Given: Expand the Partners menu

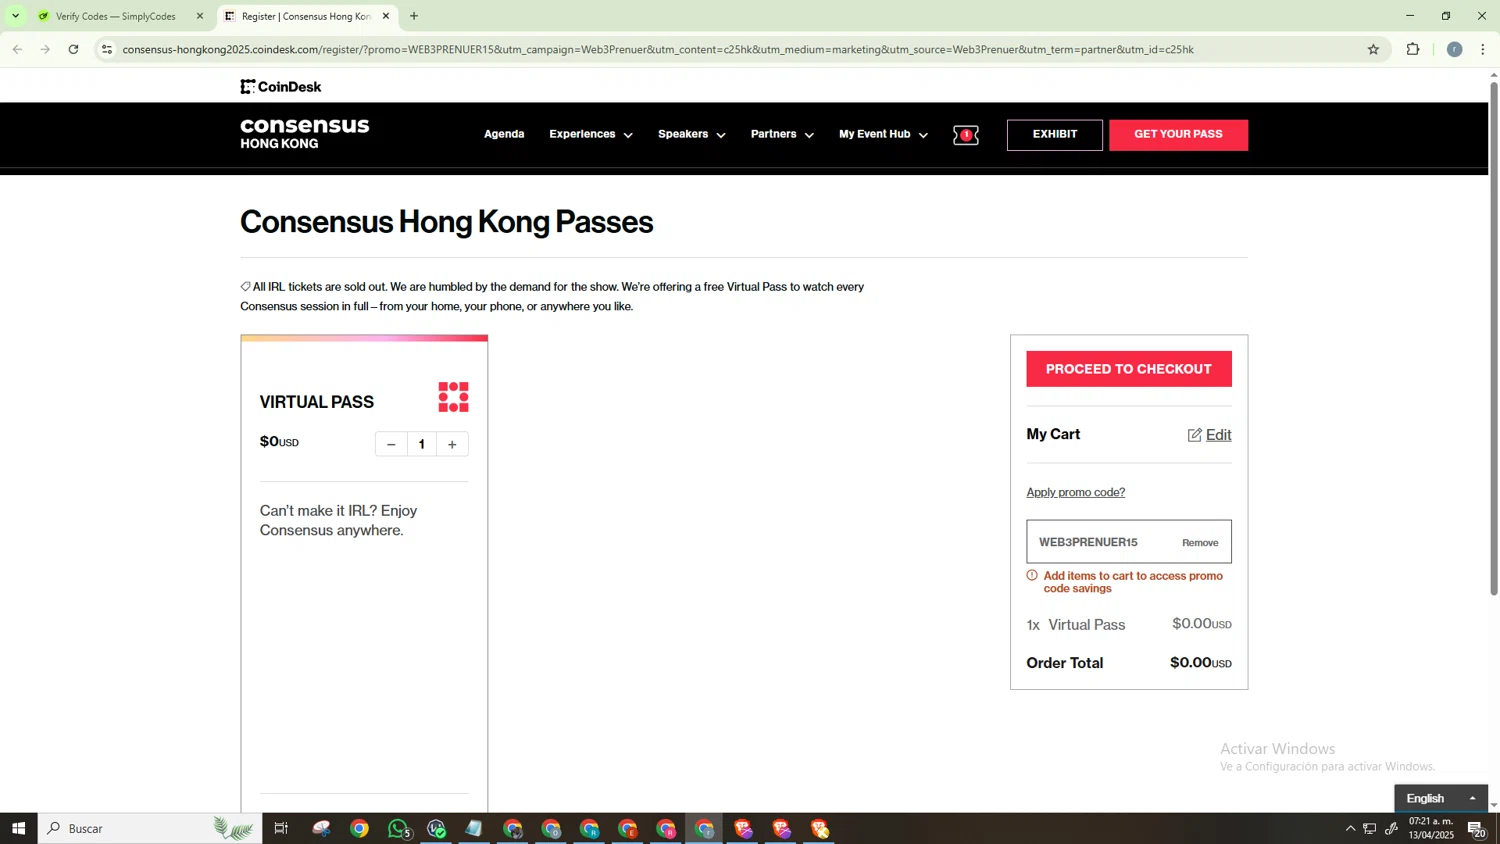Looking at the screenshot, I should click(x=782, y=134).
